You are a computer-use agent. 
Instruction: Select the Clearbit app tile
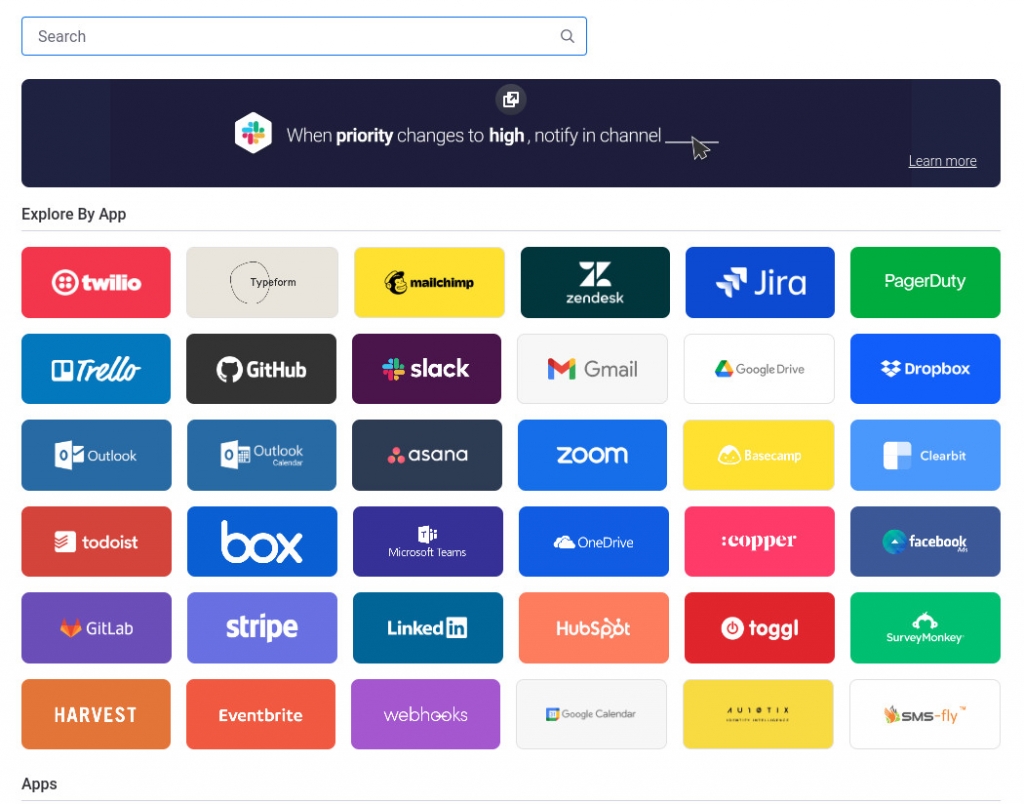coord(925,455)
